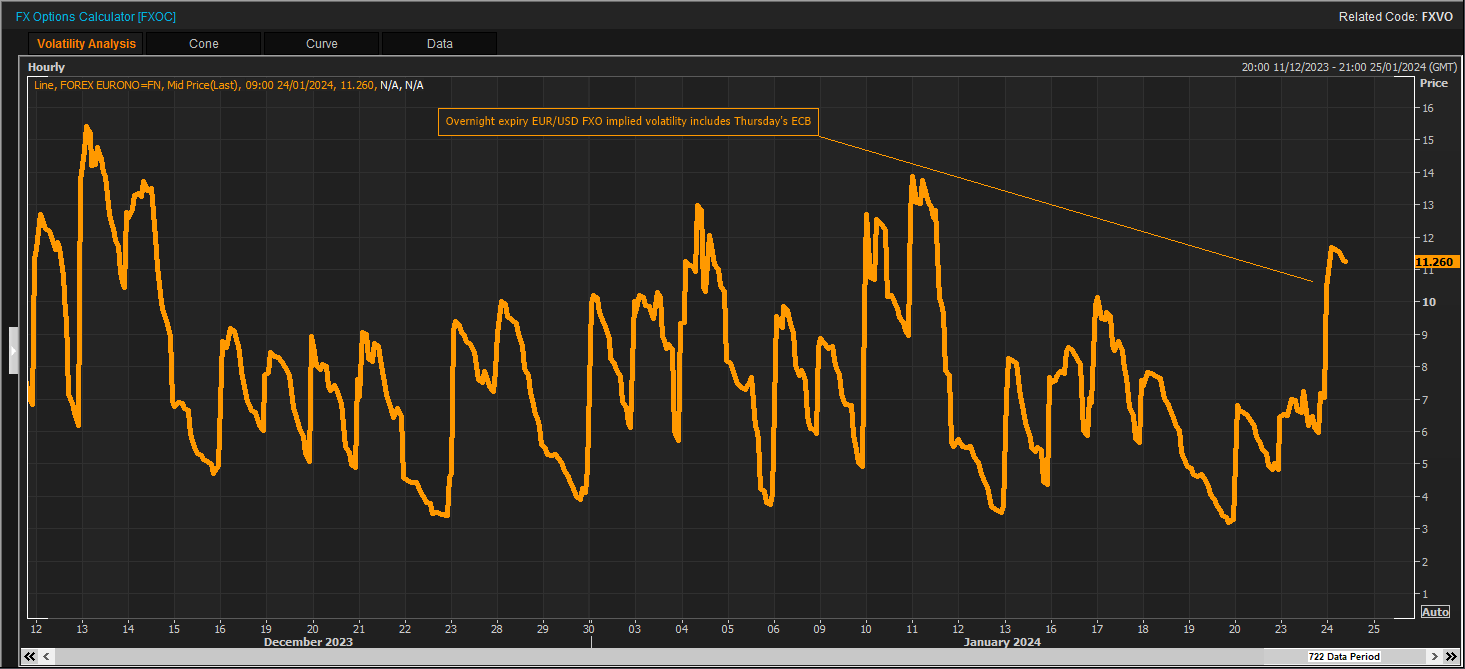The height and width of the screenshot is (669, 1465).
Task: Click the Price axis header label
Action: tap(1433, 84)
